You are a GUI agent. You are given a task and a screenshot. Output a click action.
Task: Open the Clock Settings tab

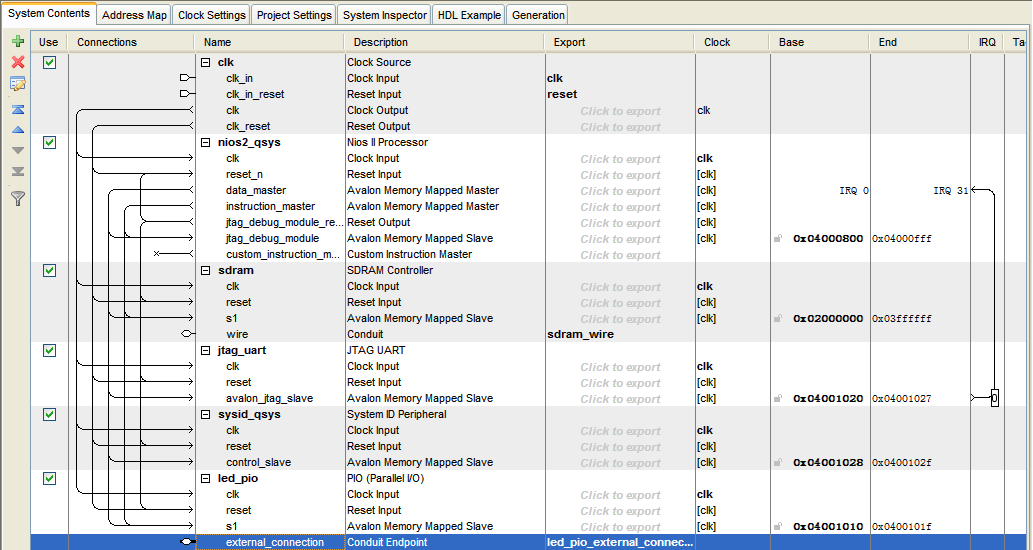[211, 14]
